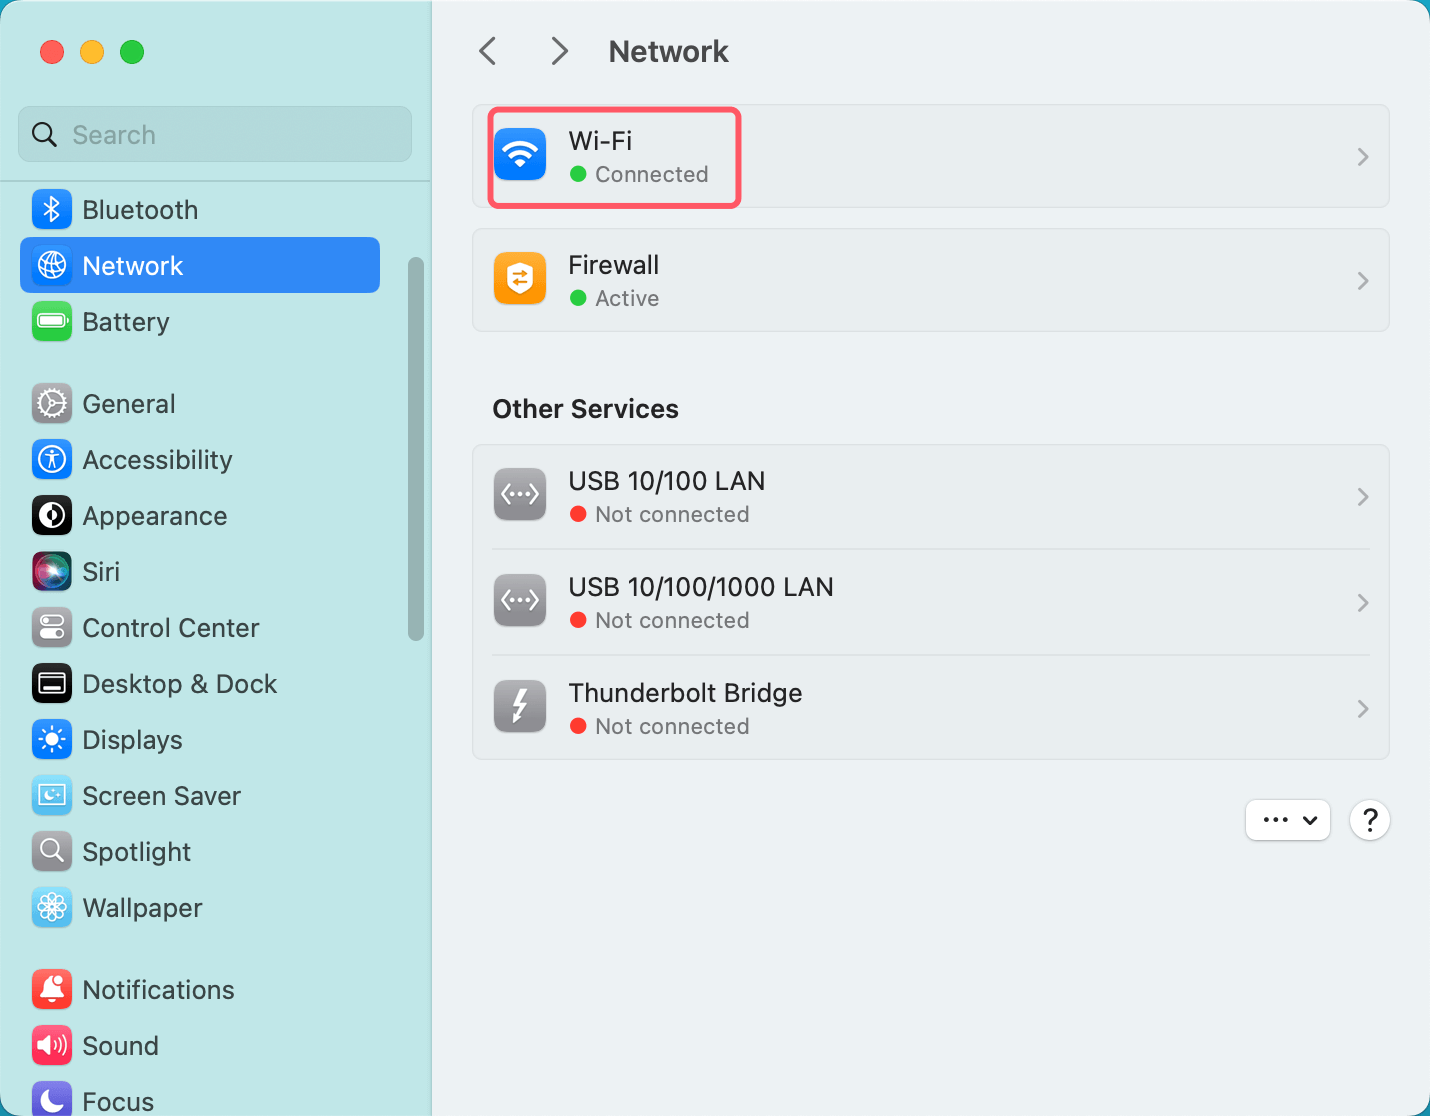Switch to the Appearance settings

[154, 515]
